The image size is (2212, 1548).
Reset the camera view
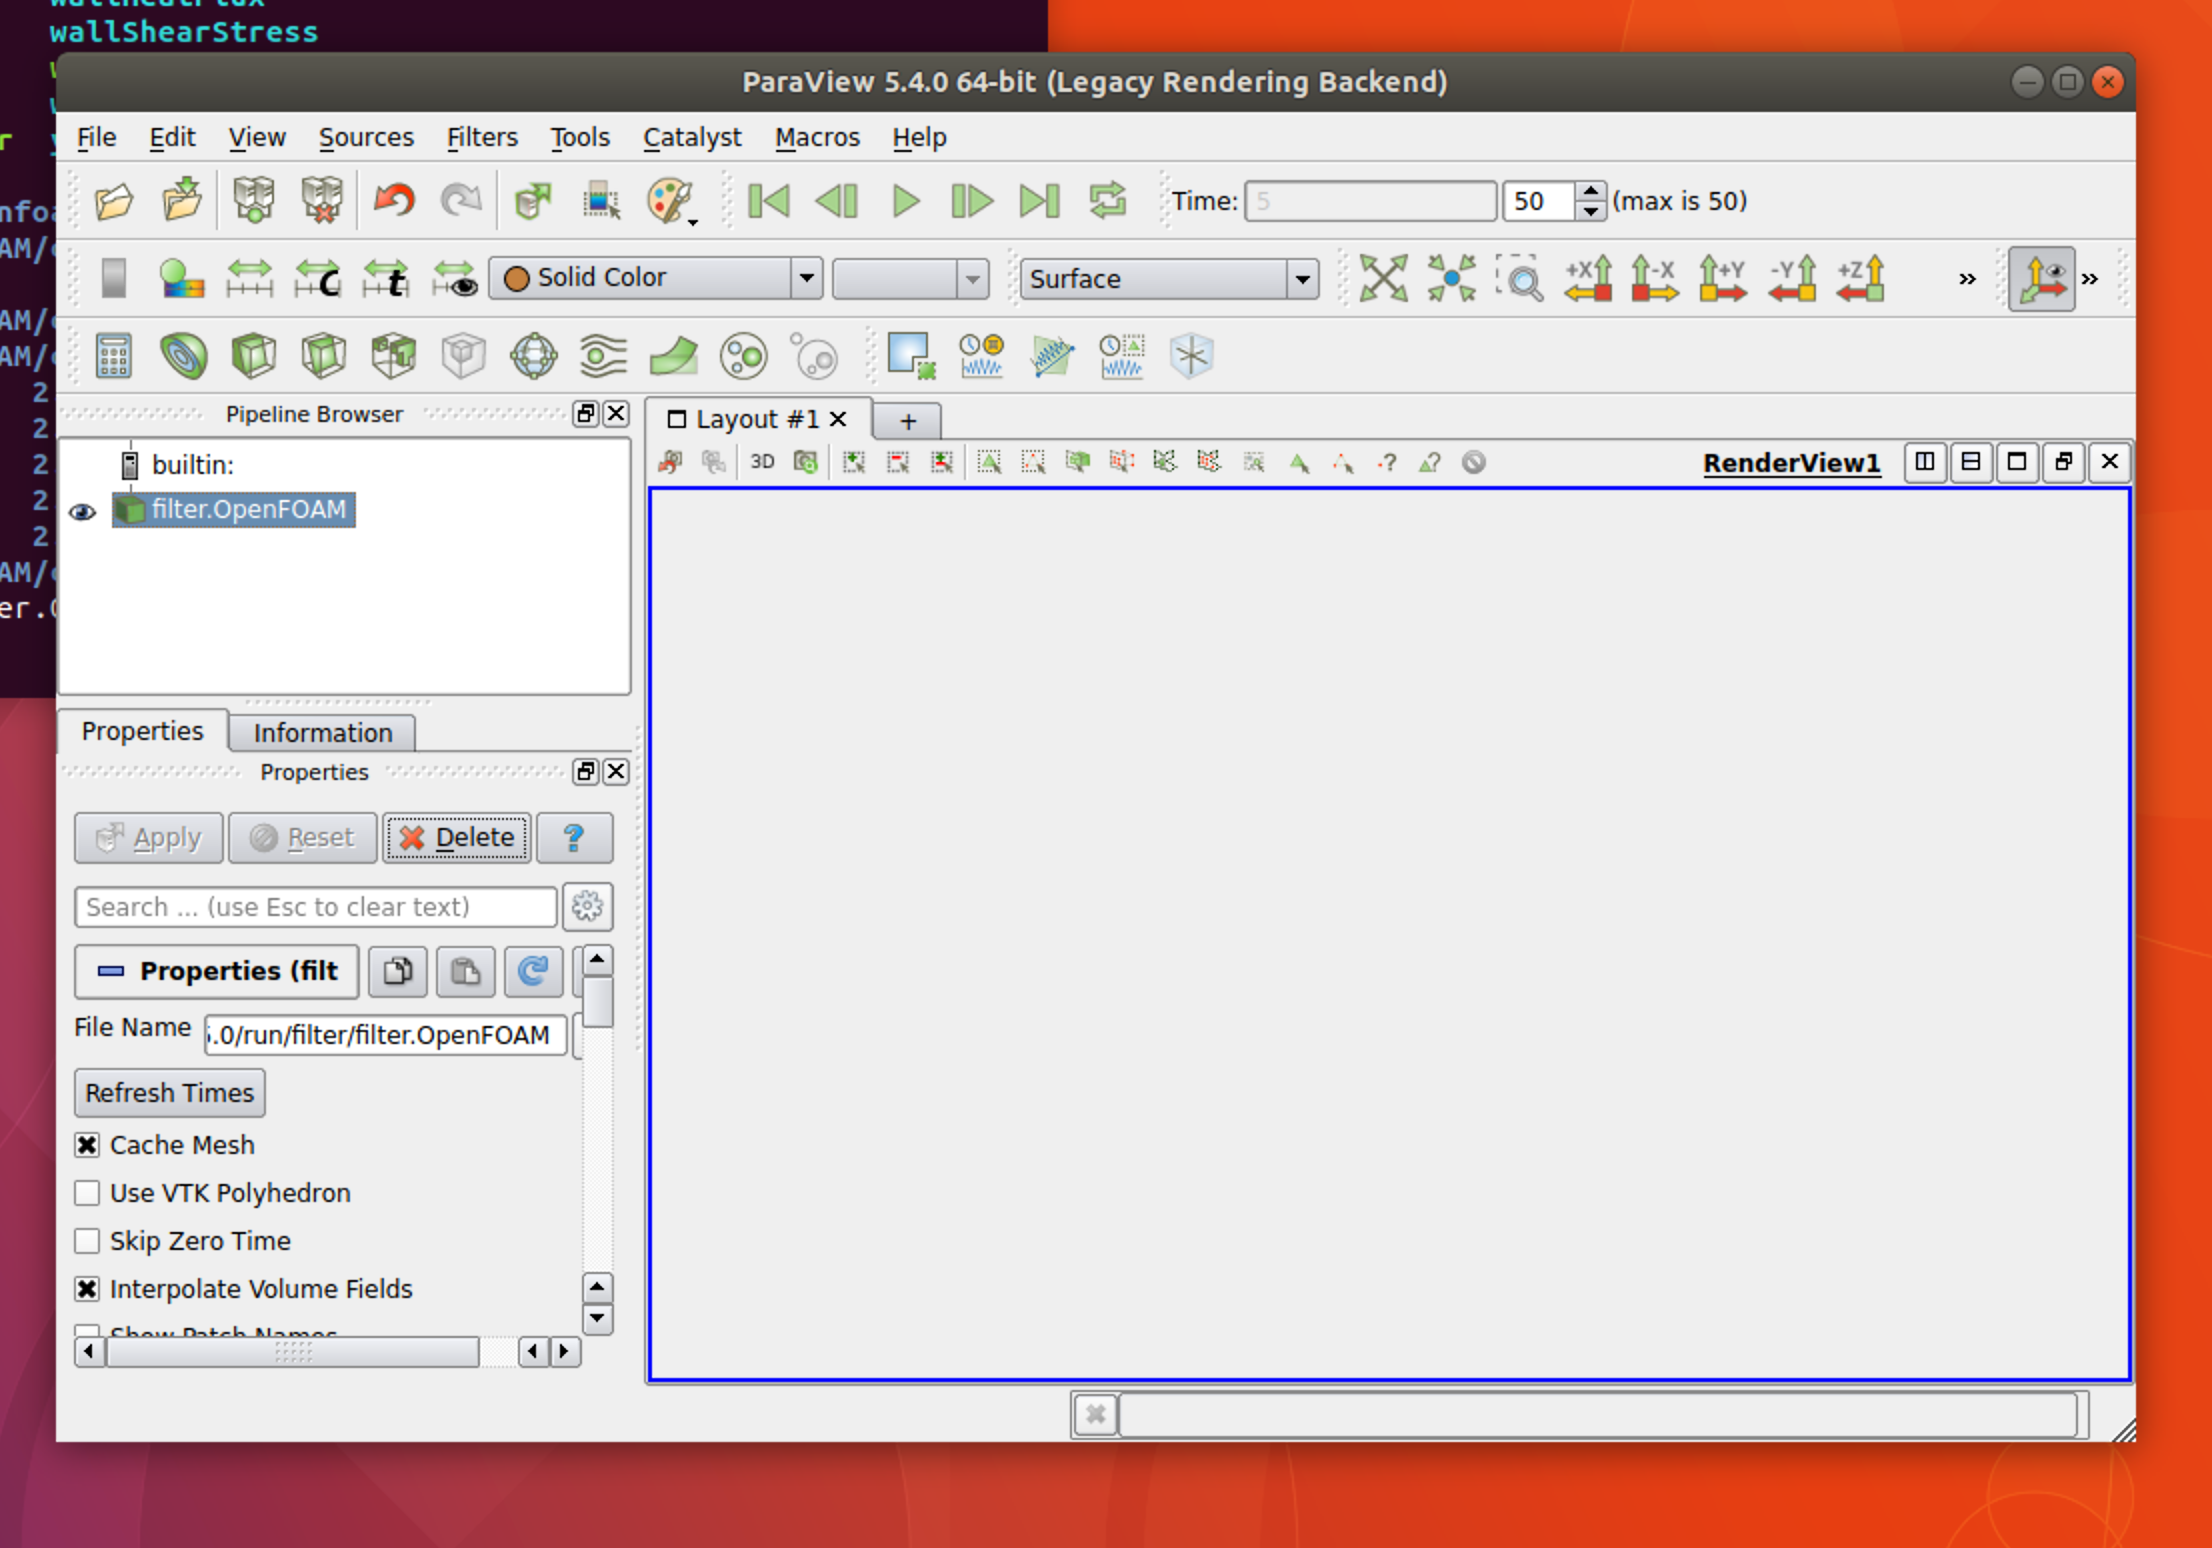pos(1384,278)
